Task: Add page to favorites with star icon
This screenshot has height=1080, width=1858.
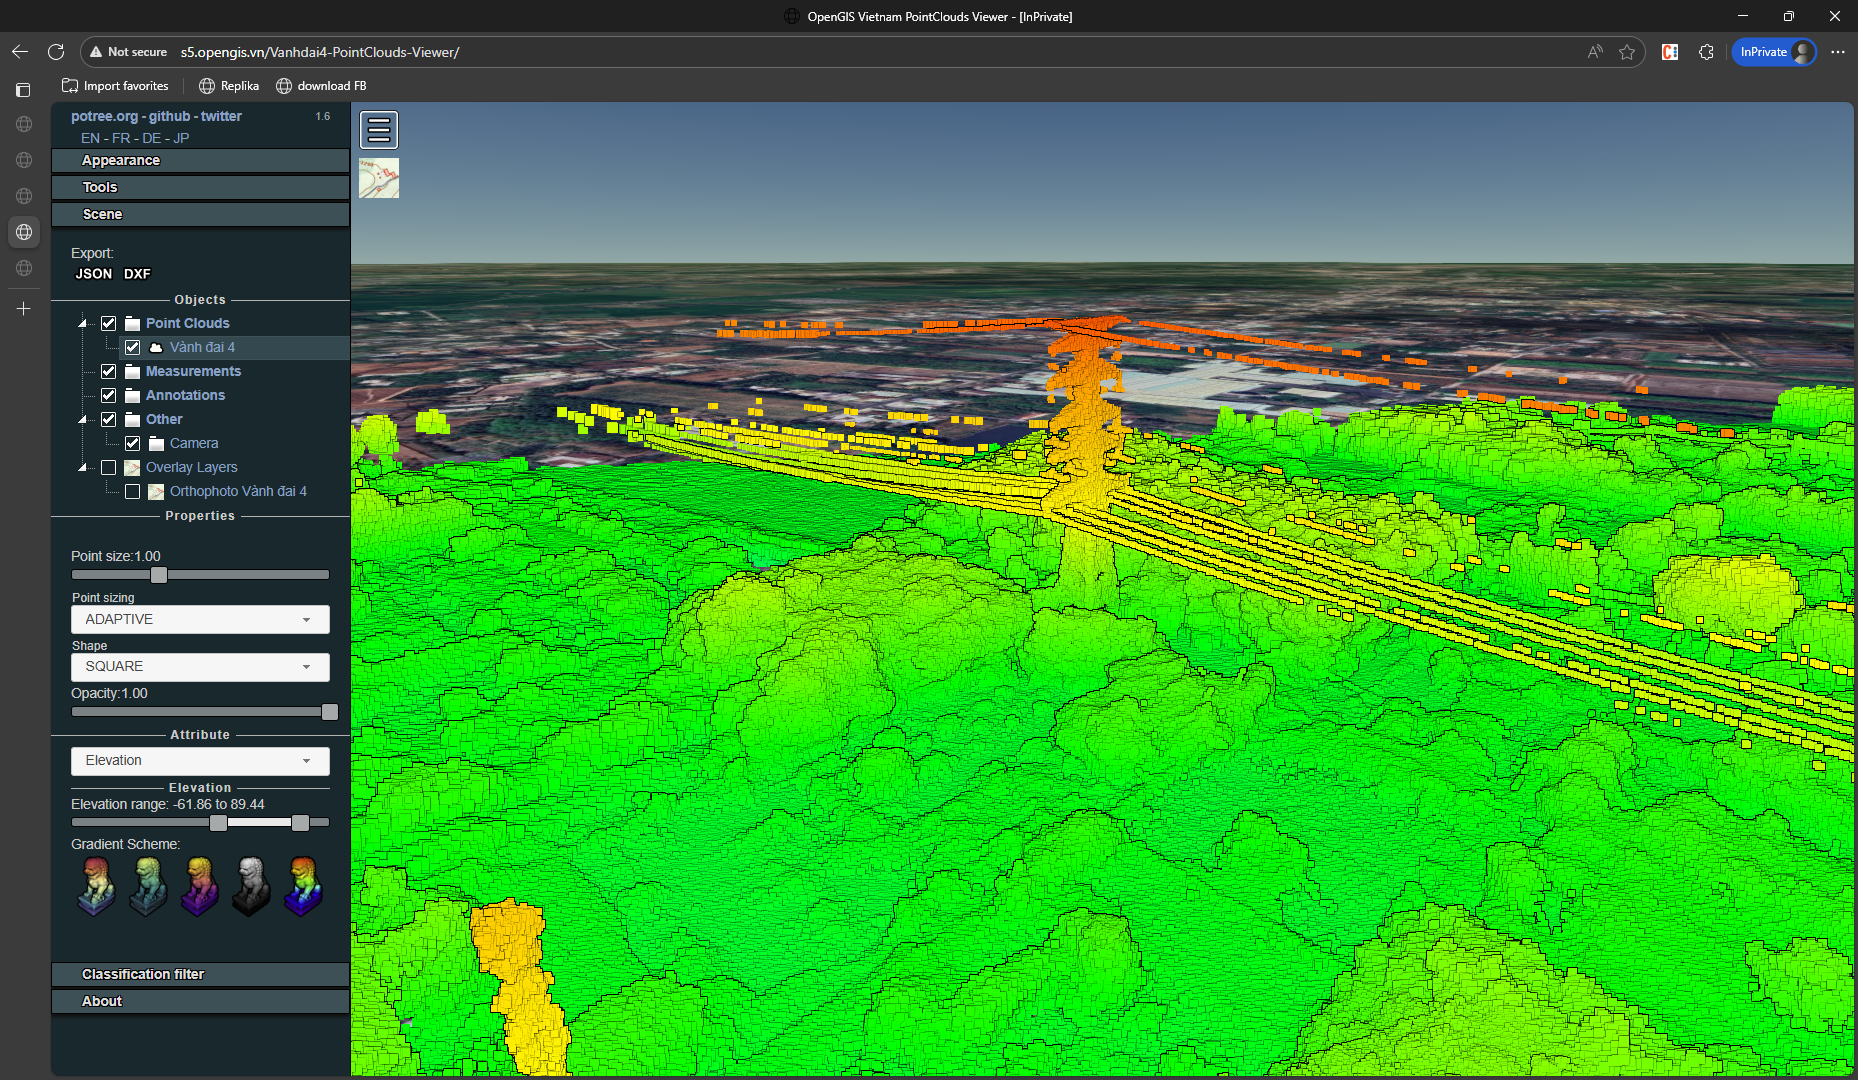Action: [x=1627, y=52]
